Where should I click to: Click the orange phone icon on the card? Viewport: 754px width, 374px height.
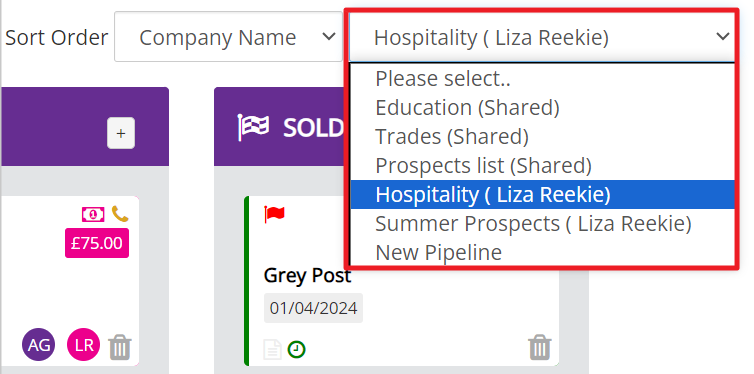click(120, 214)
